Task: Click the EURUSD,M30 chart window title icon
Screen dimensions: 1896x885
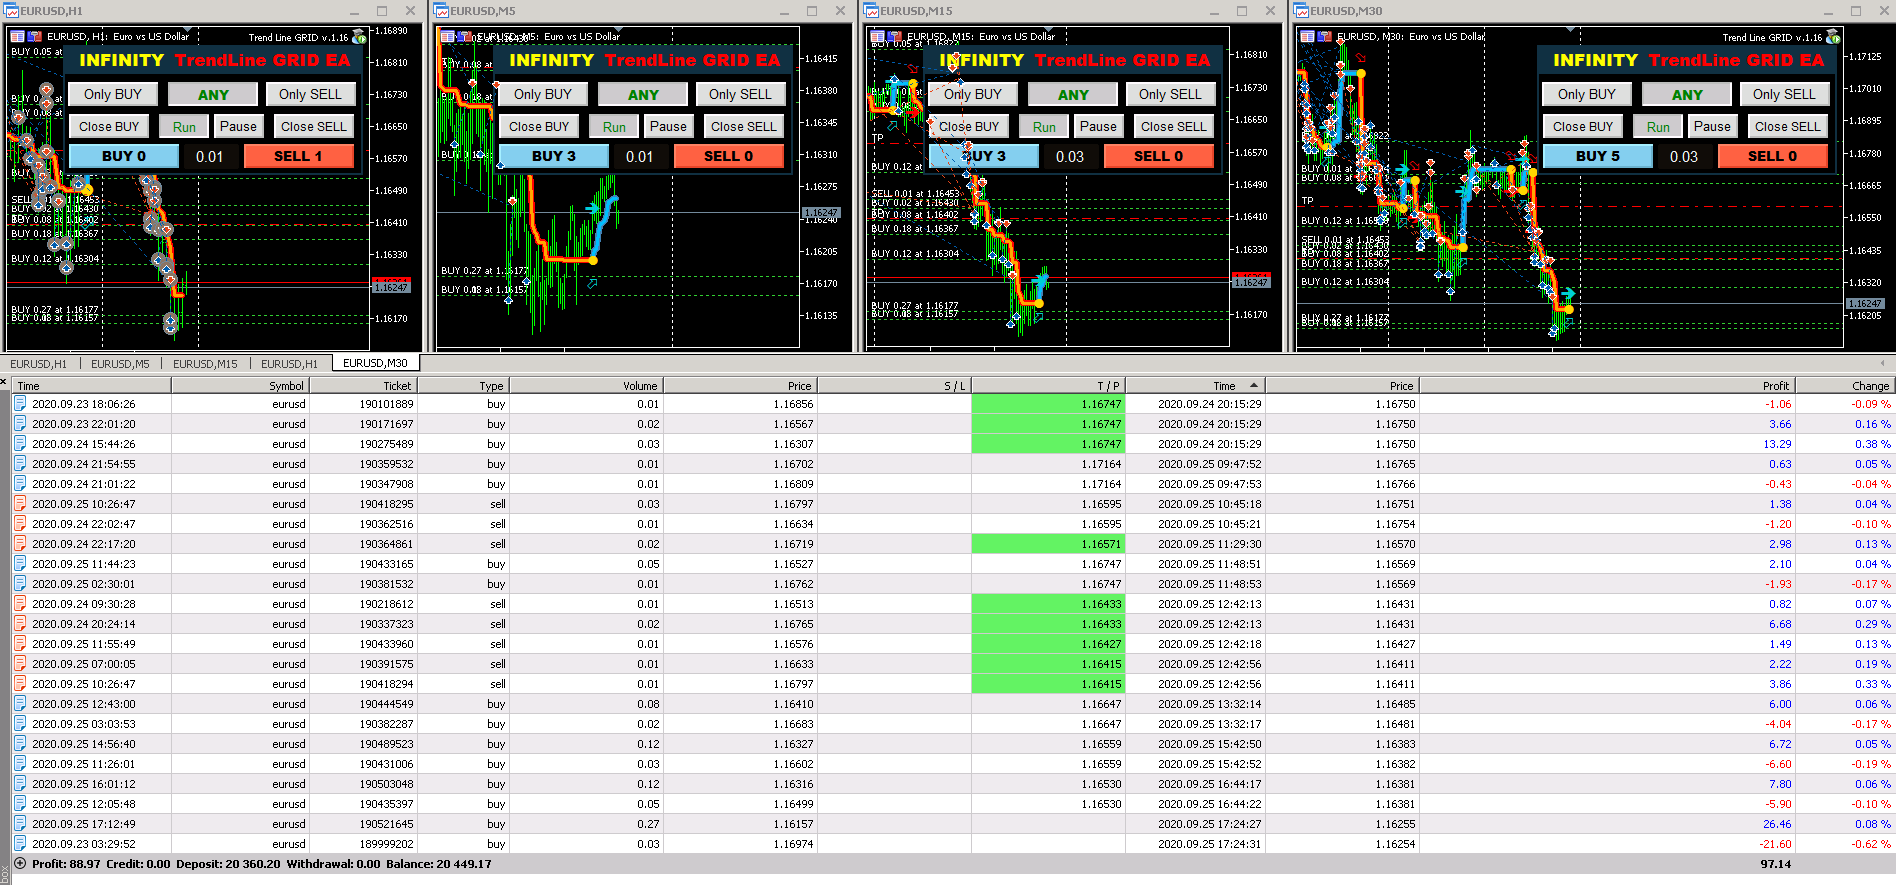Action: point(1301,10)
